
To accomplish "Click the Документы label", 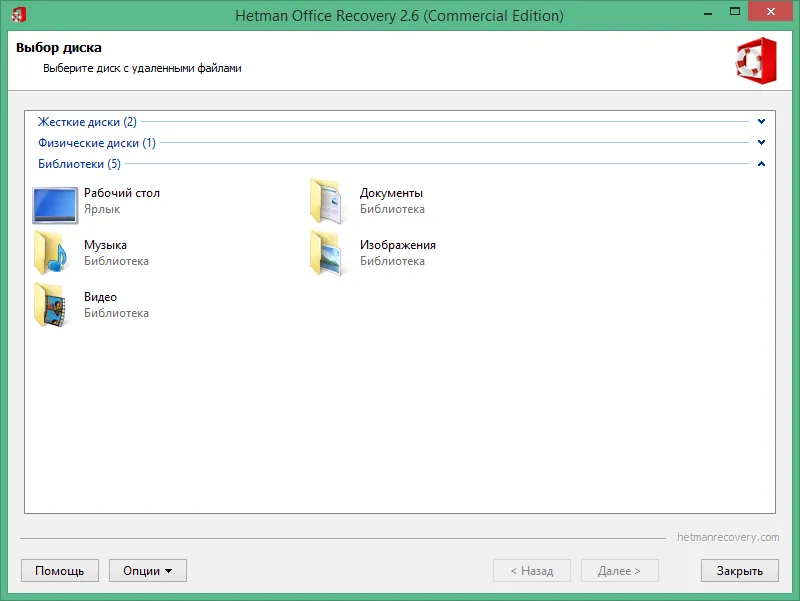I will [x=391, y=193].
